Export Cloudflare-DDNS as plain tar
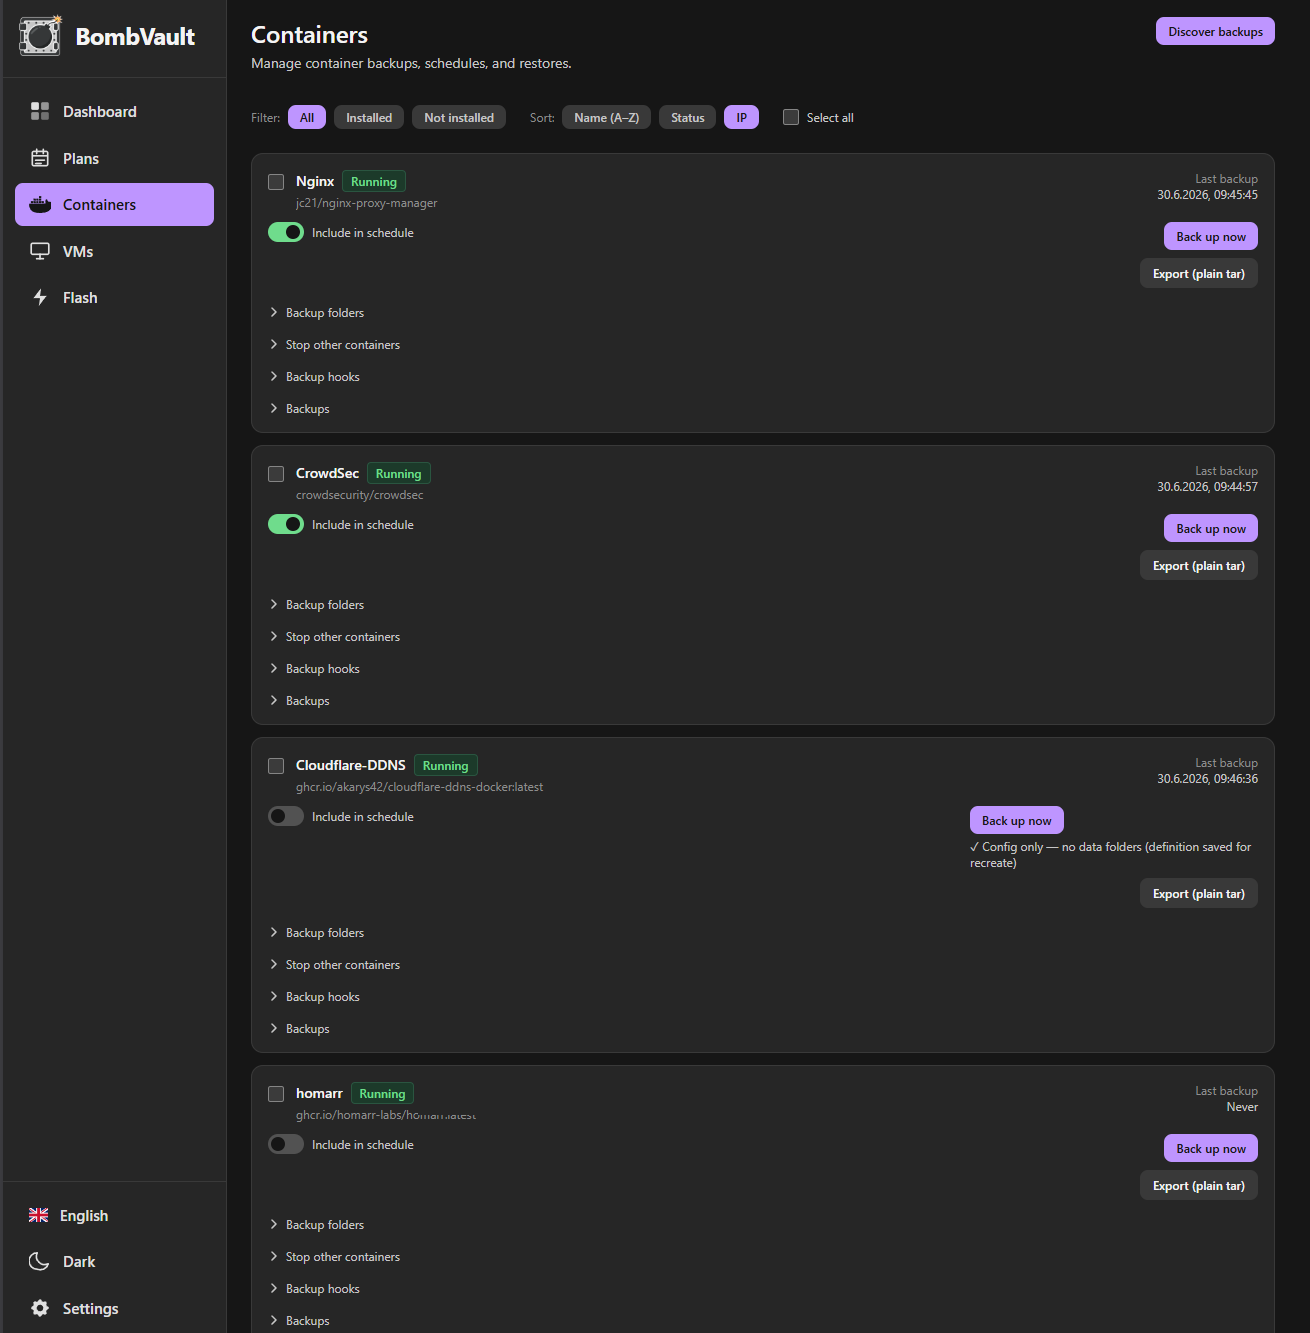Screen dimensions: 1310x1333 pos(1199,893)
